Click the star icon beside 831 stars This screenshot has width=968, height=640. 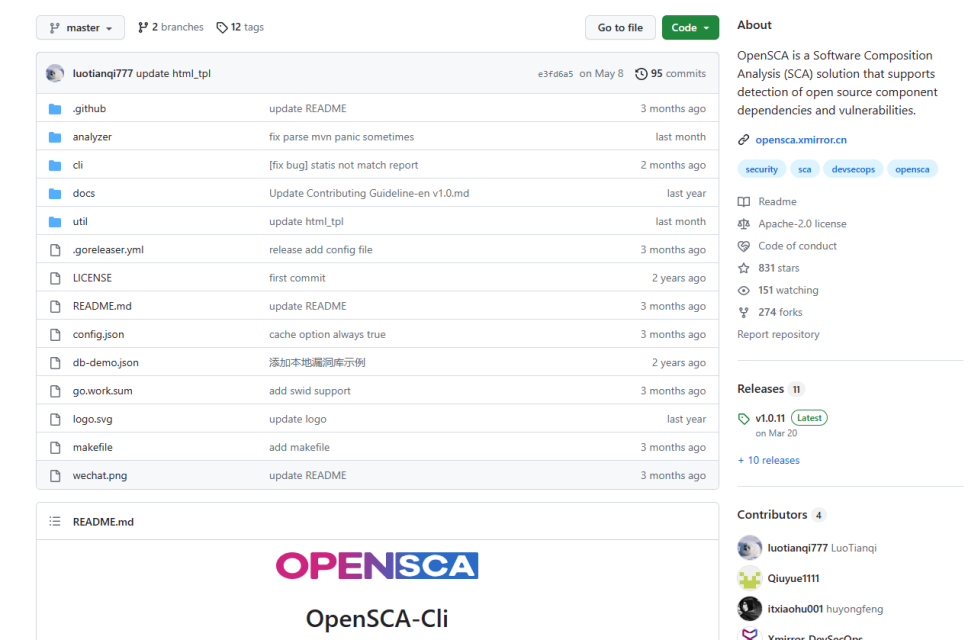[x=743, y=268]
